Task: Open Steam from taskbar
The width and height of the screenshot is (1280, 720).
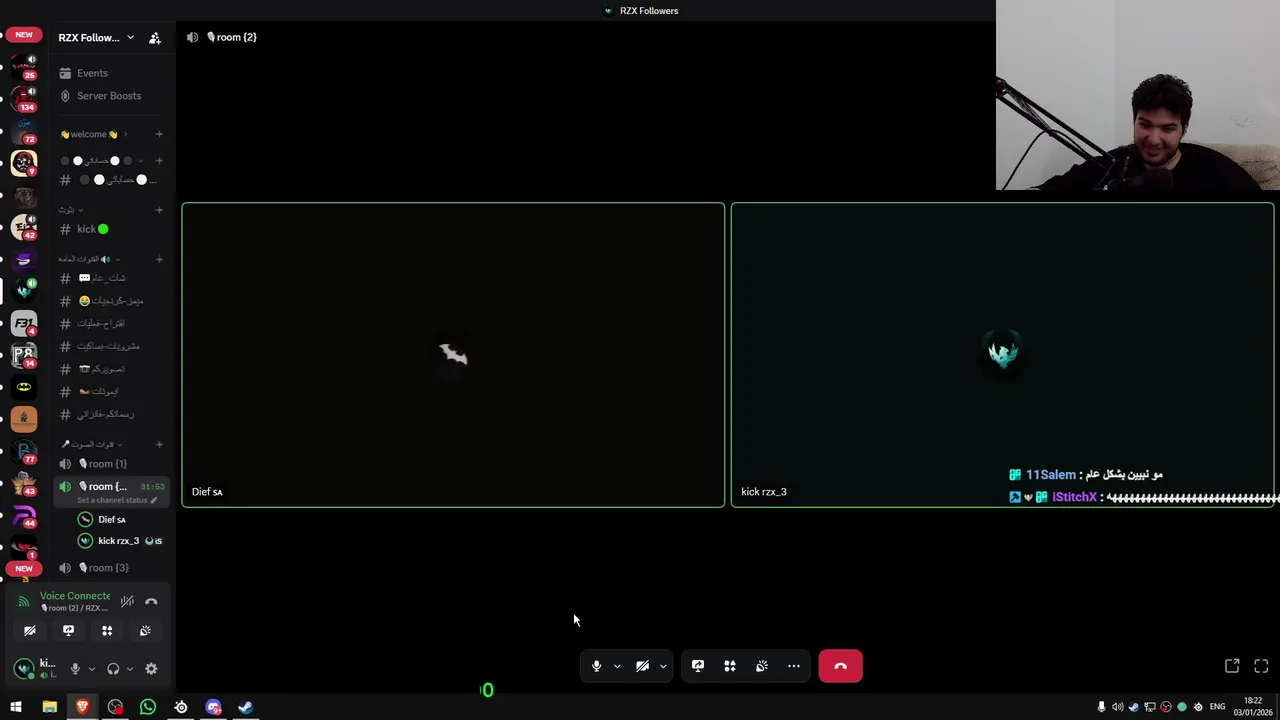Action: click(x=246, y=707)
